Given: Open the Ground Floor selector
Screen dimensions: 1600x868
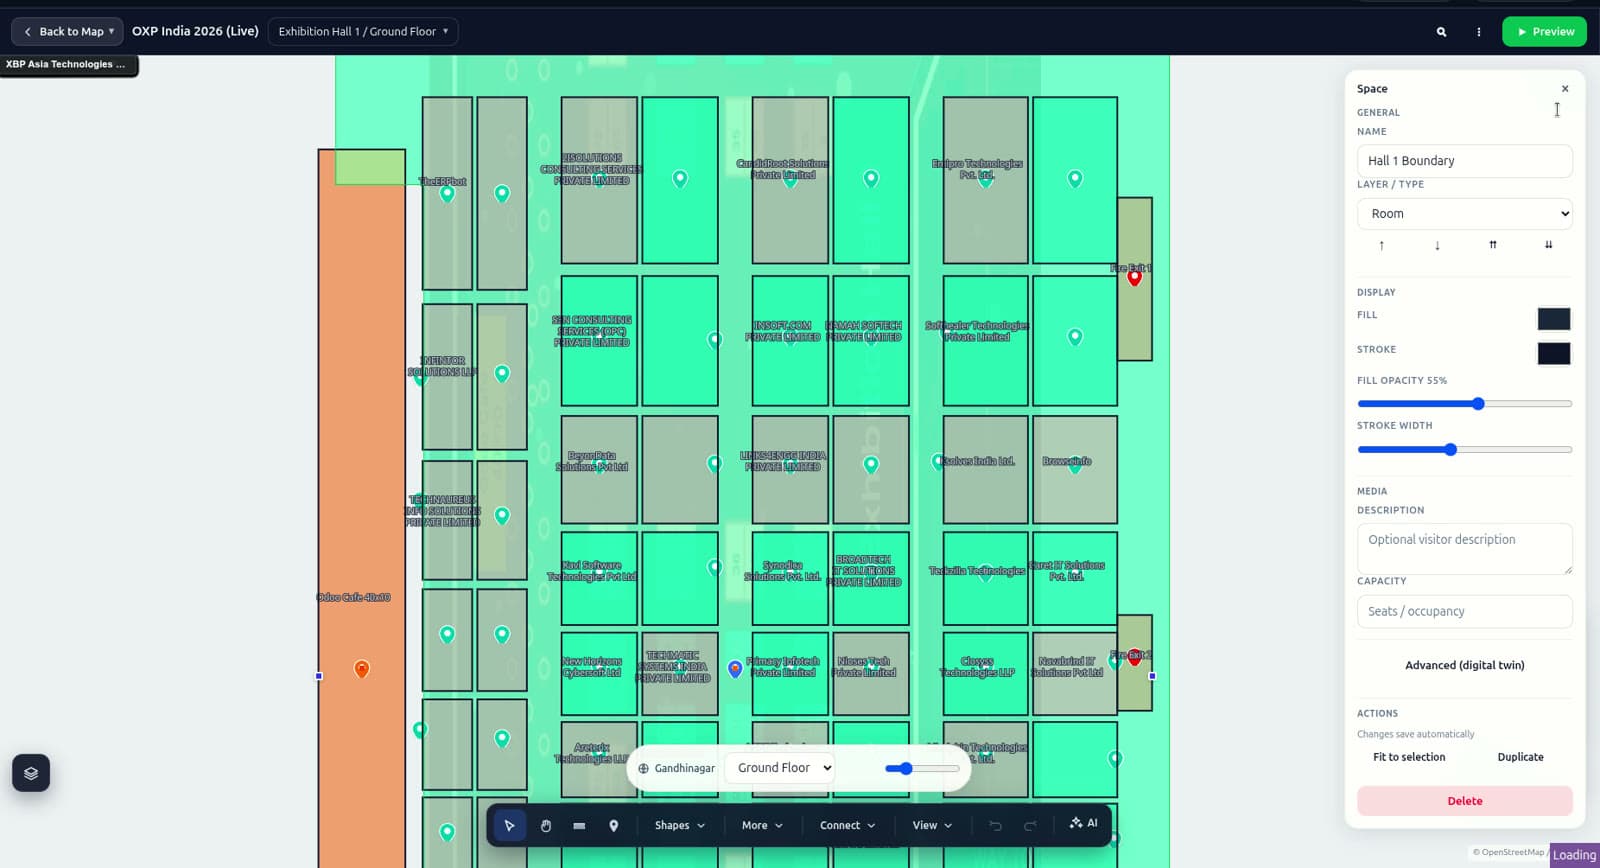Looking at the screenshot, I should click(x=779, y=768).
